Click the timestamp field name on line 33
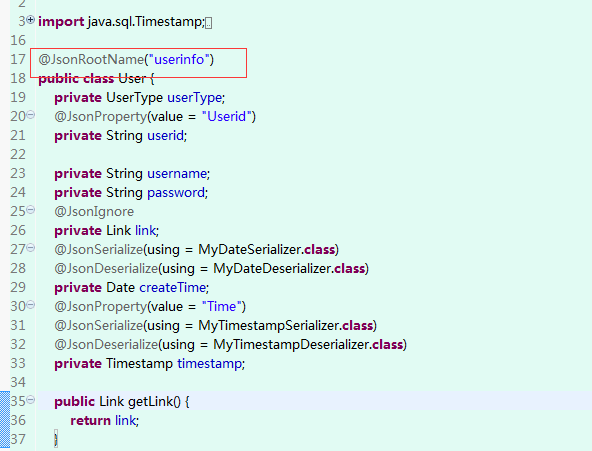592x451 pixels. point(210,363)
